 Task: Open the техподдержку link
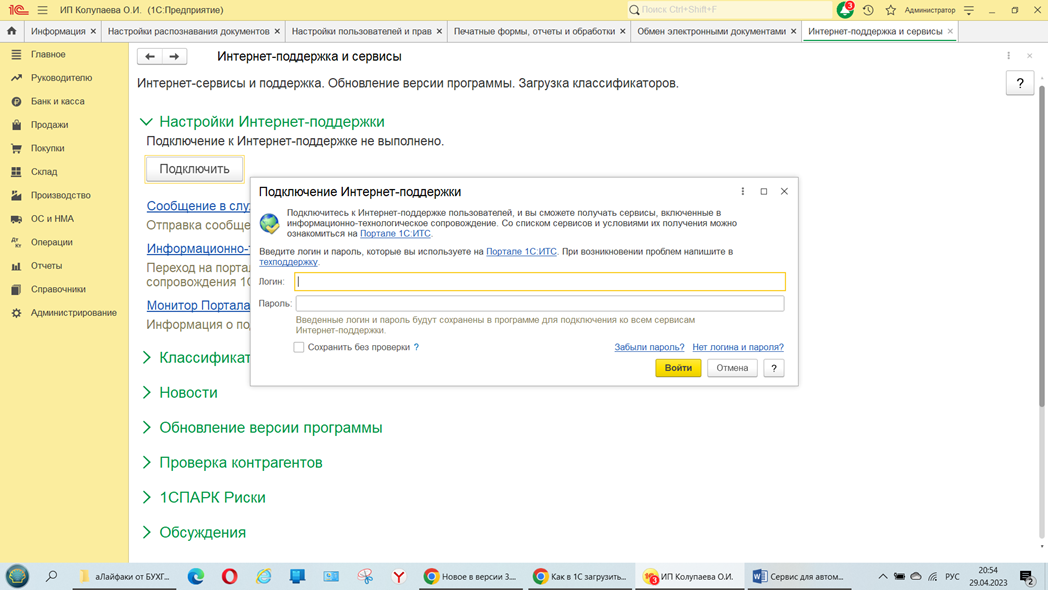[x=288, y=262]
